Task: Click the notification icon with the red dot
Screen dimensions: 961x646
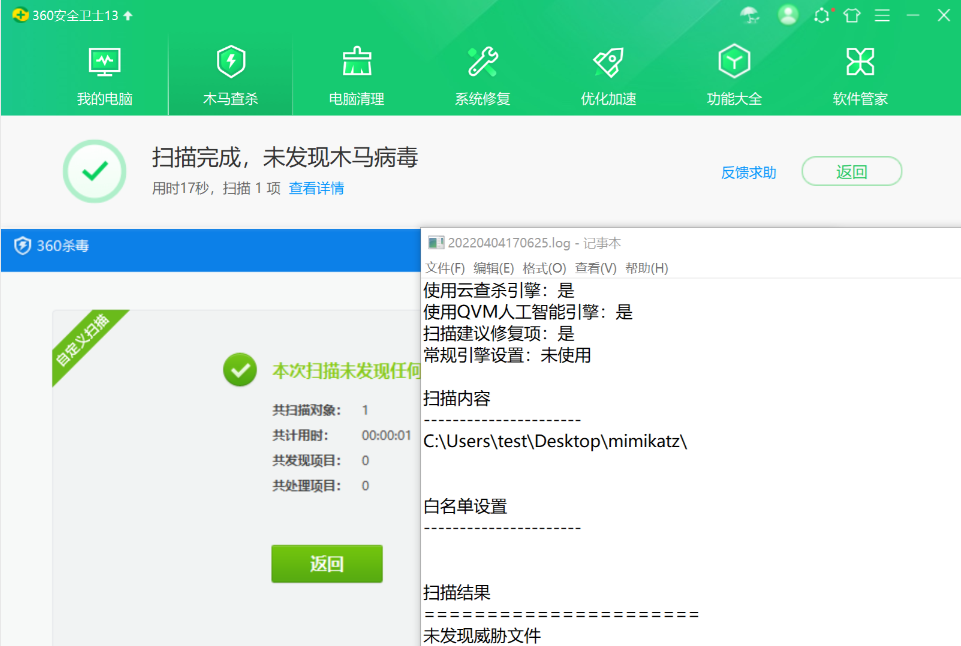Action: point(822,15)
